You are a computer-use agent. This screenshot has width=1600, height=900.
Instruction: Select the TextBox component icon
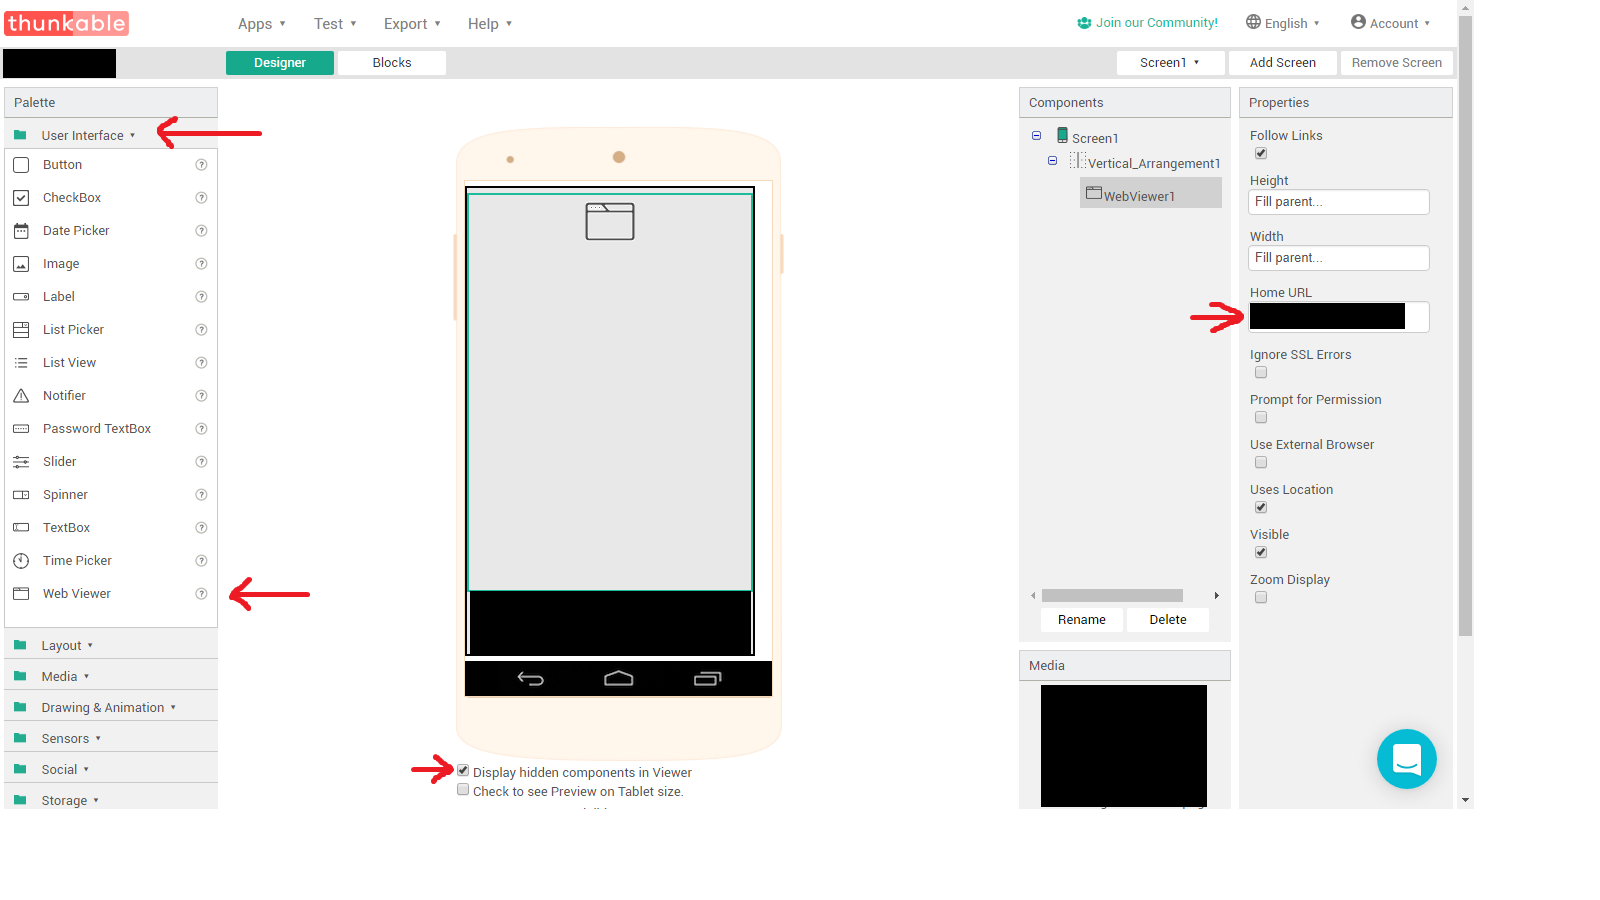tap(21, 528)
